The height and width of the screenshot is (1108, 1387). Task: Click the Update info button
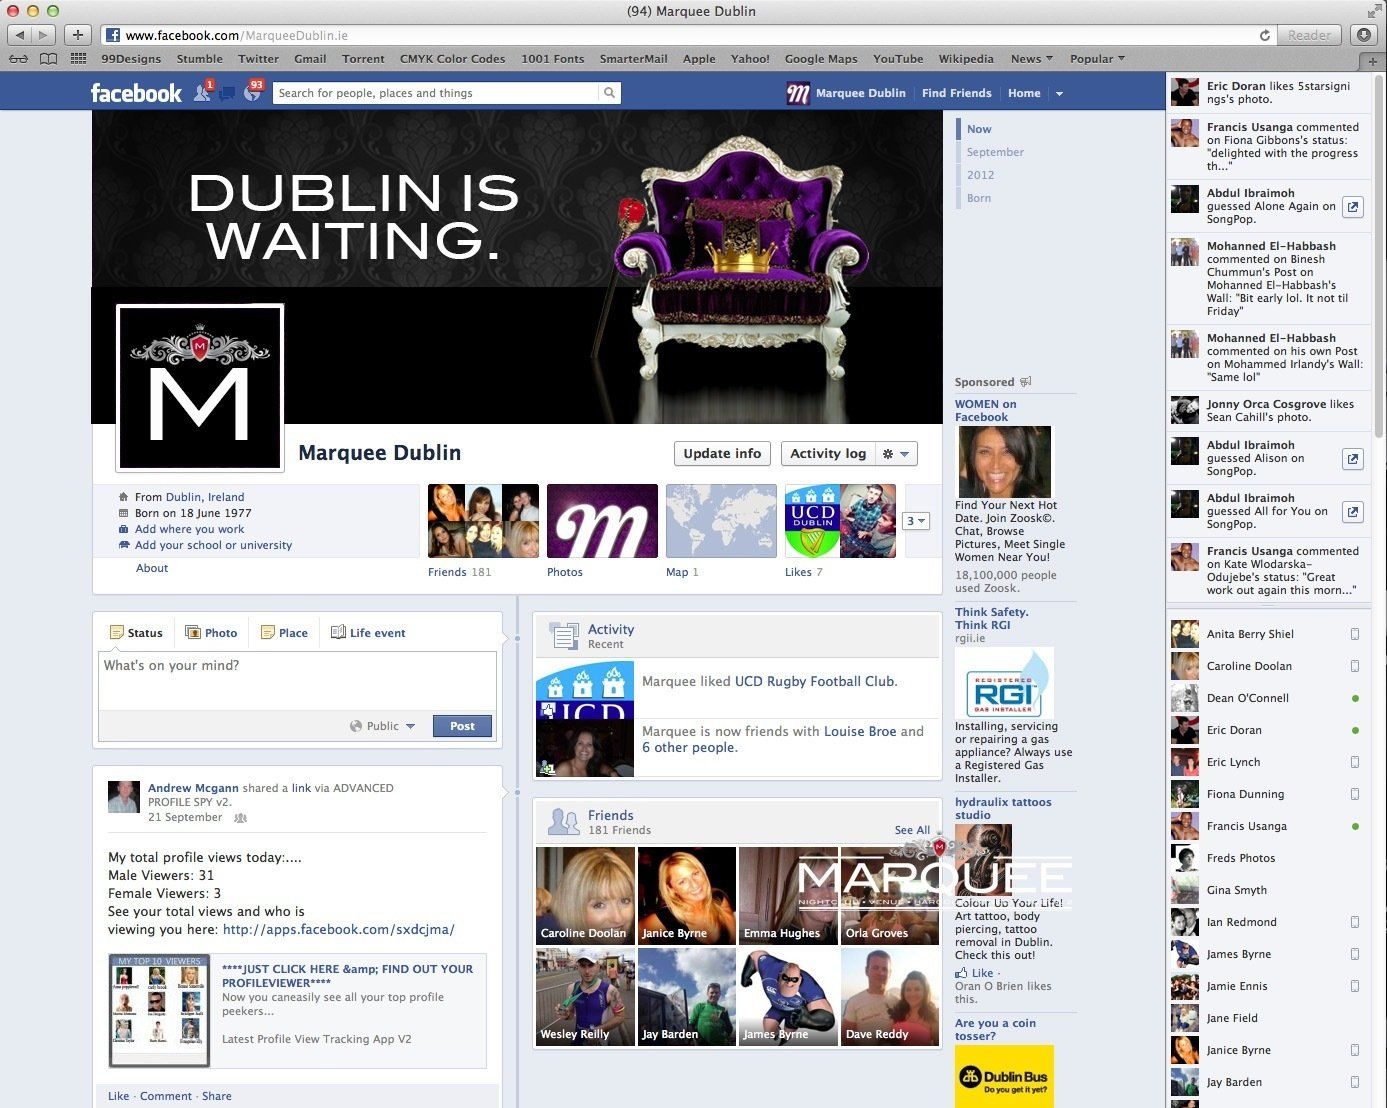click(722, 454)
